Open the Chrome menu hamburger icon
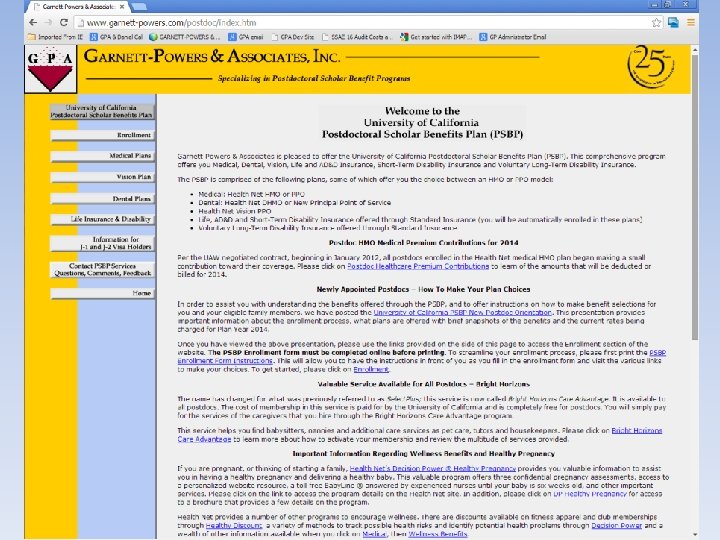 pyautogui.click(x=691, y=22)
